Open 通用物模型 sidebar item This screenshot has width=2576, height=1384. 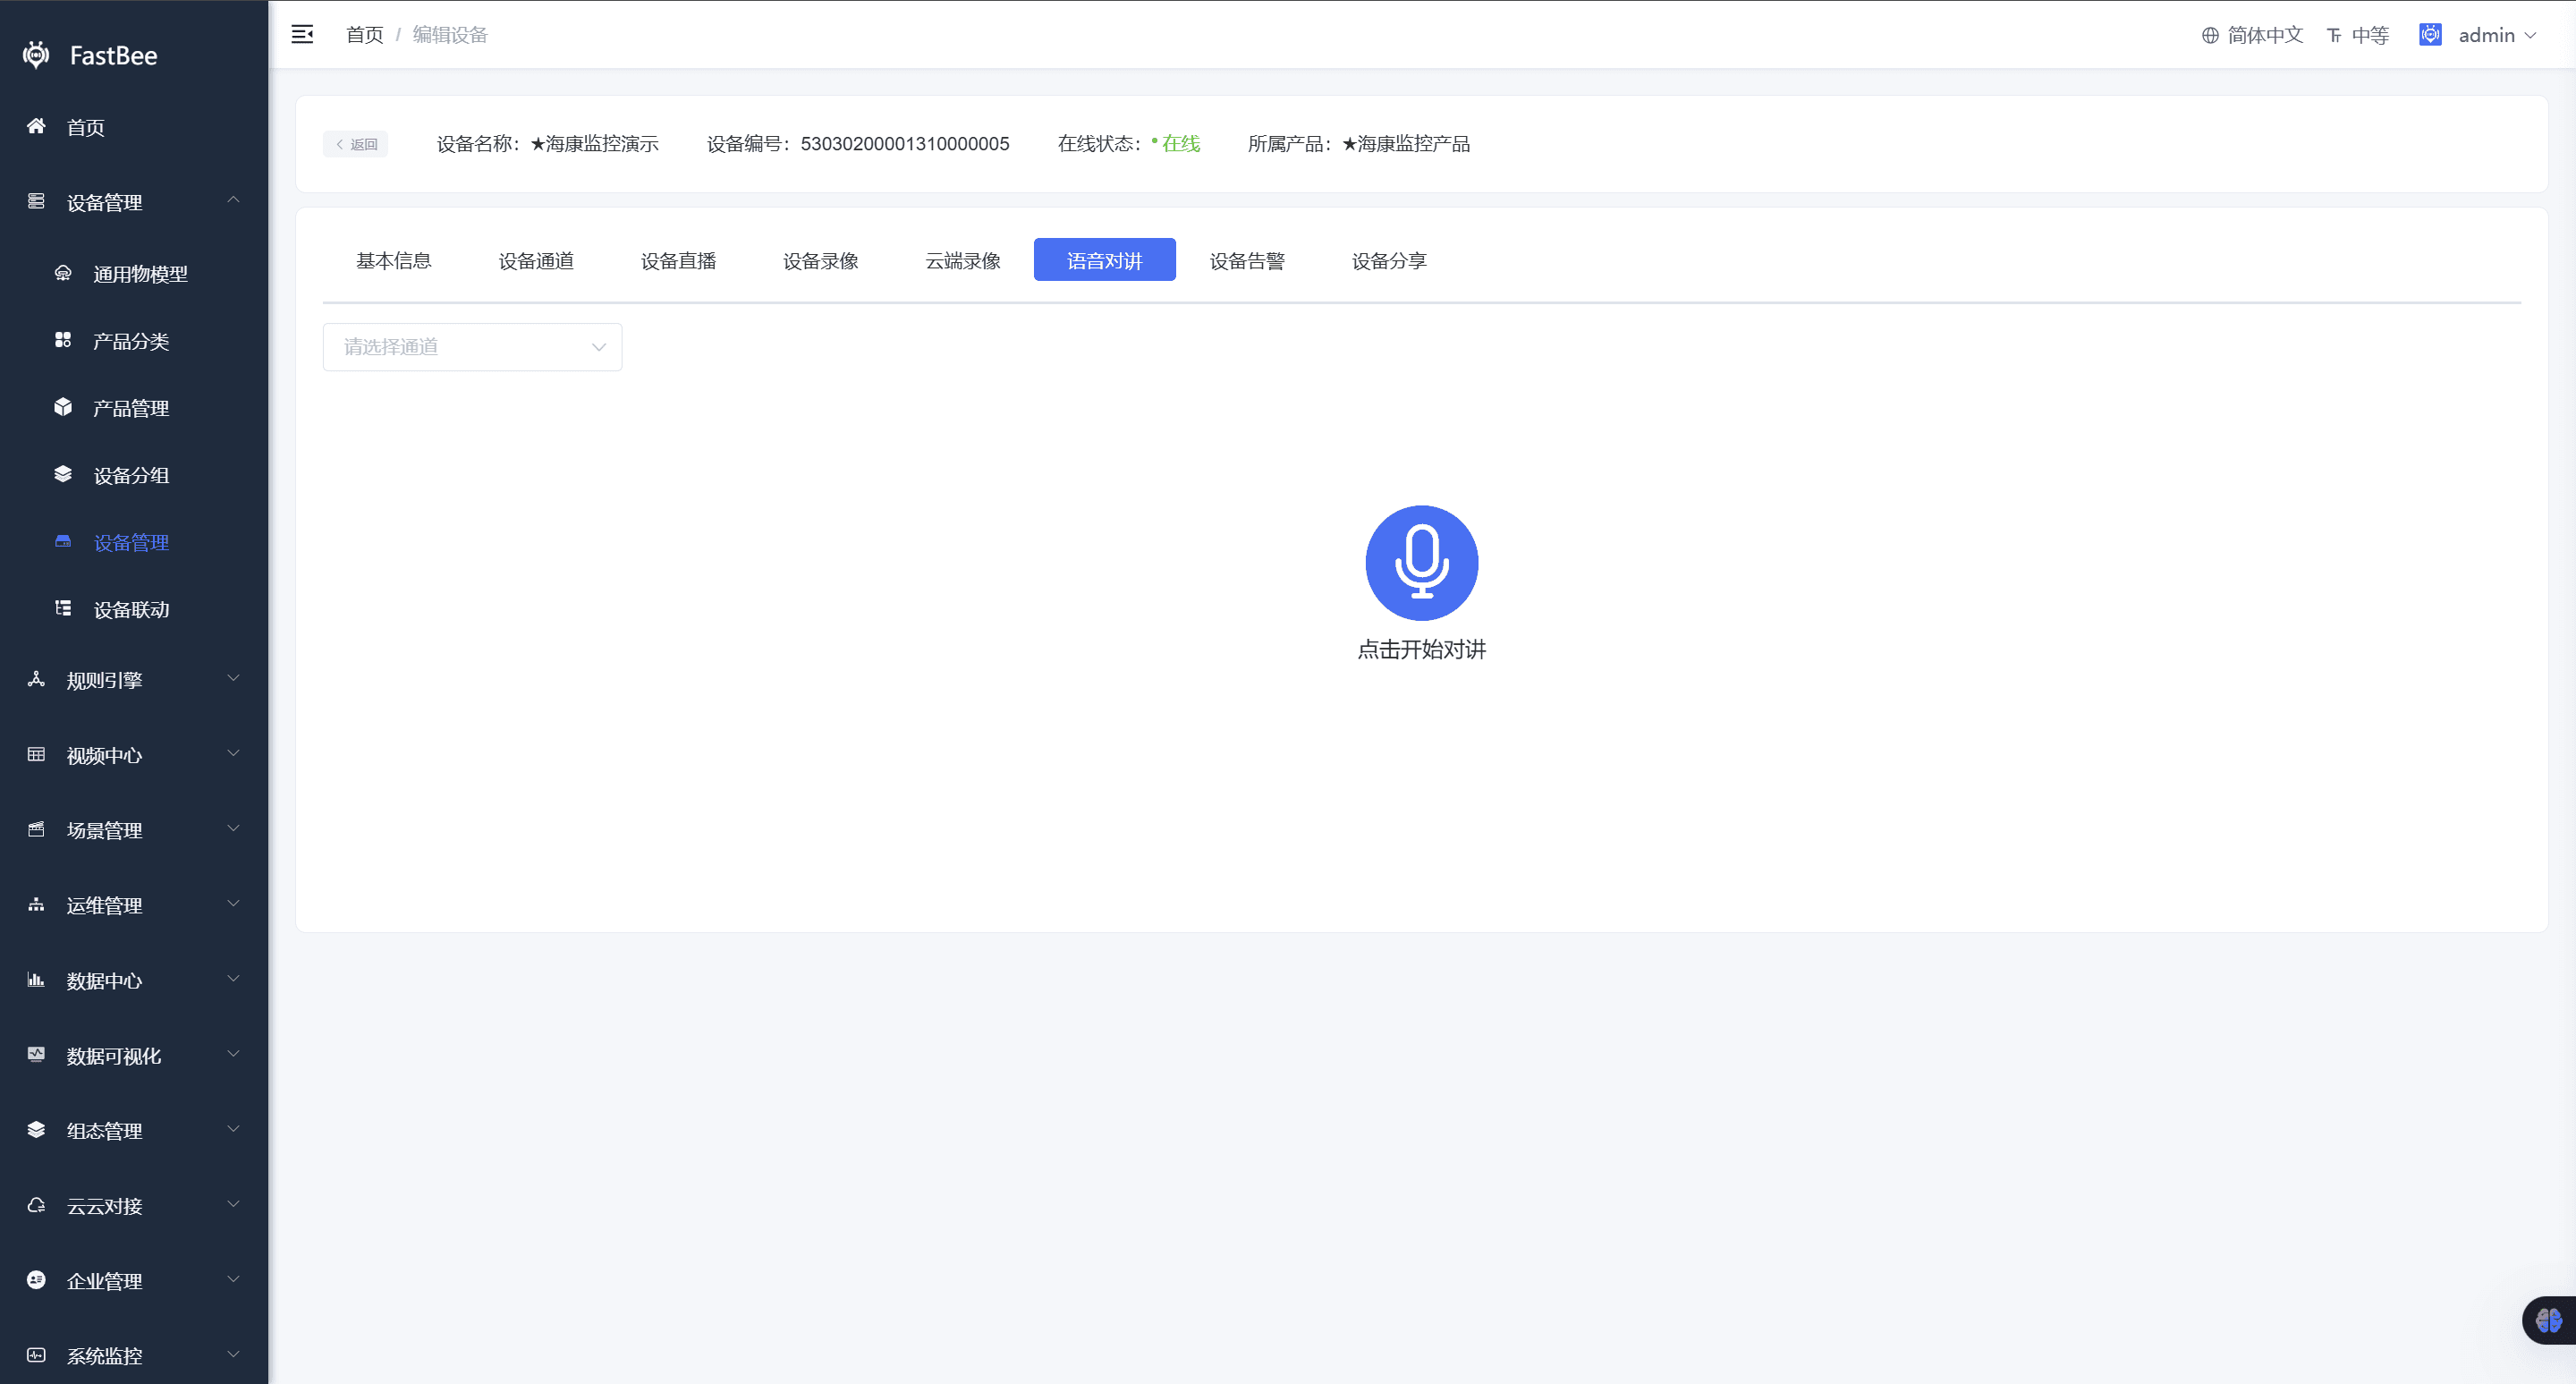click(x=134, y=274)
